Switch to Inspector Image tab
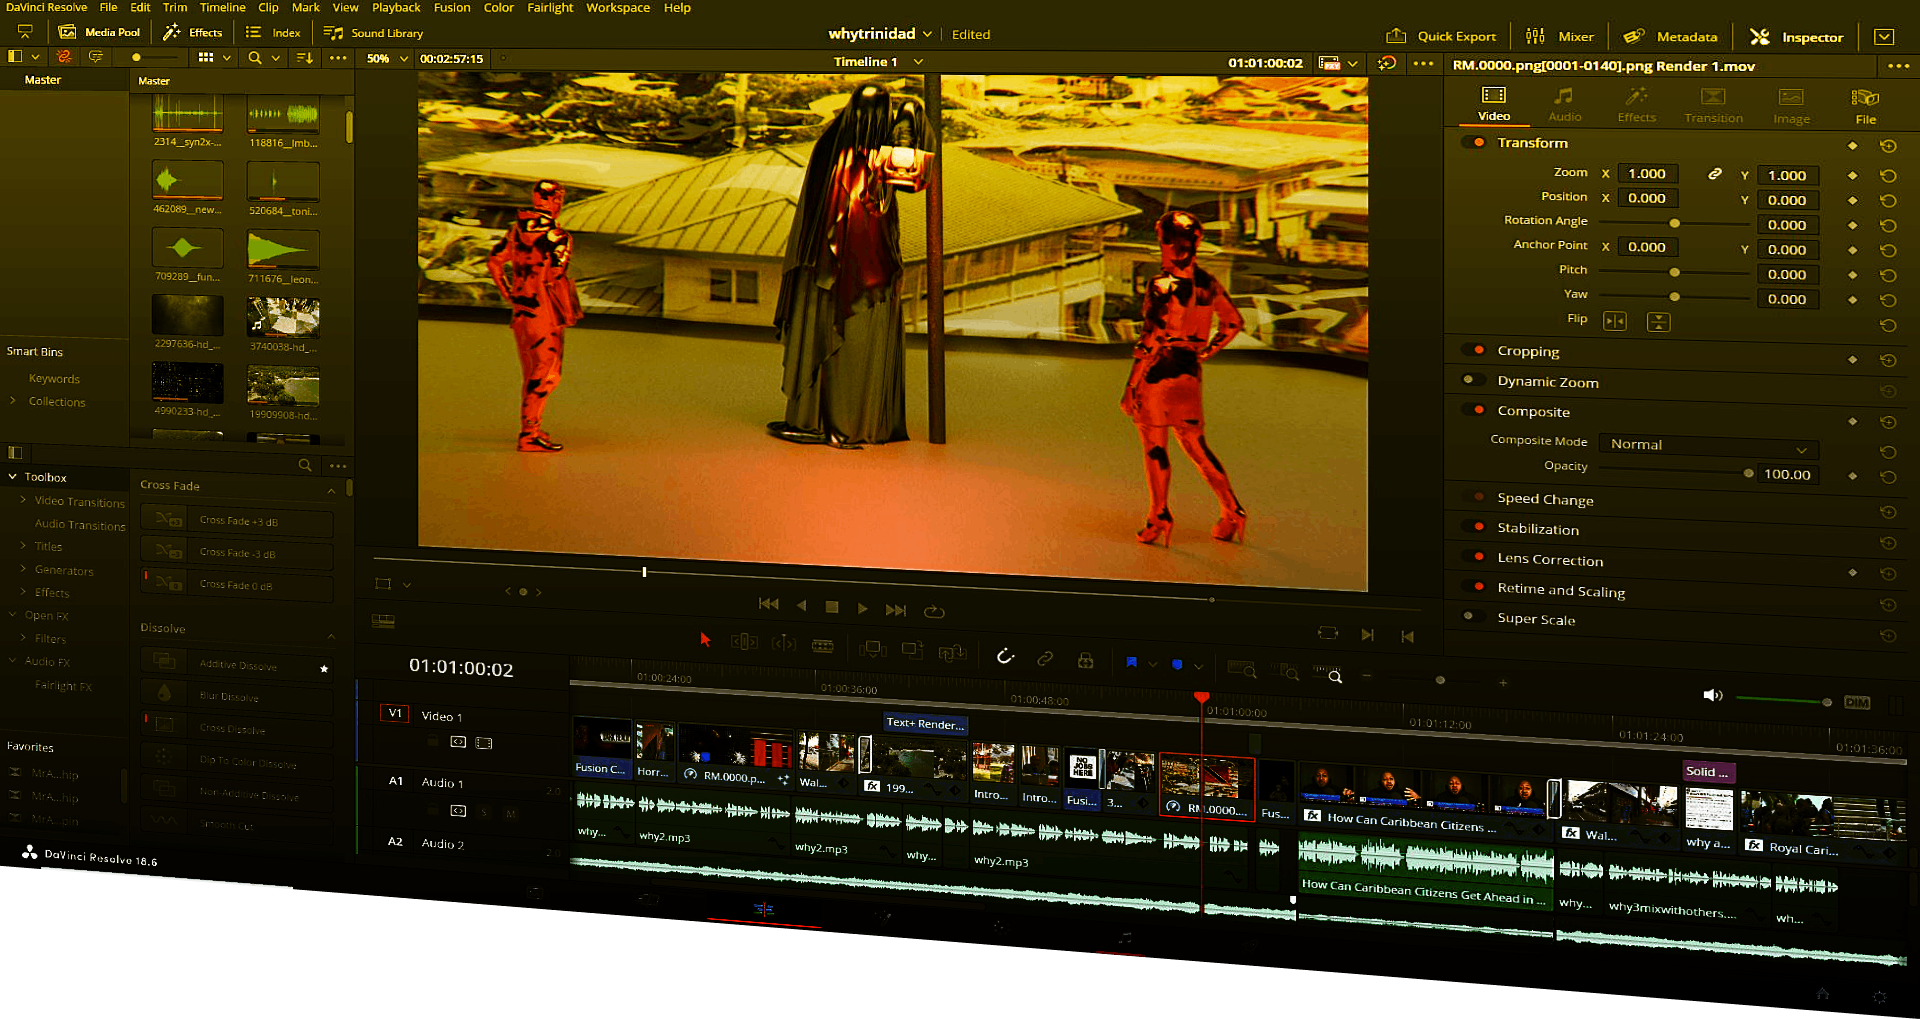 [x=1791, y=106]
